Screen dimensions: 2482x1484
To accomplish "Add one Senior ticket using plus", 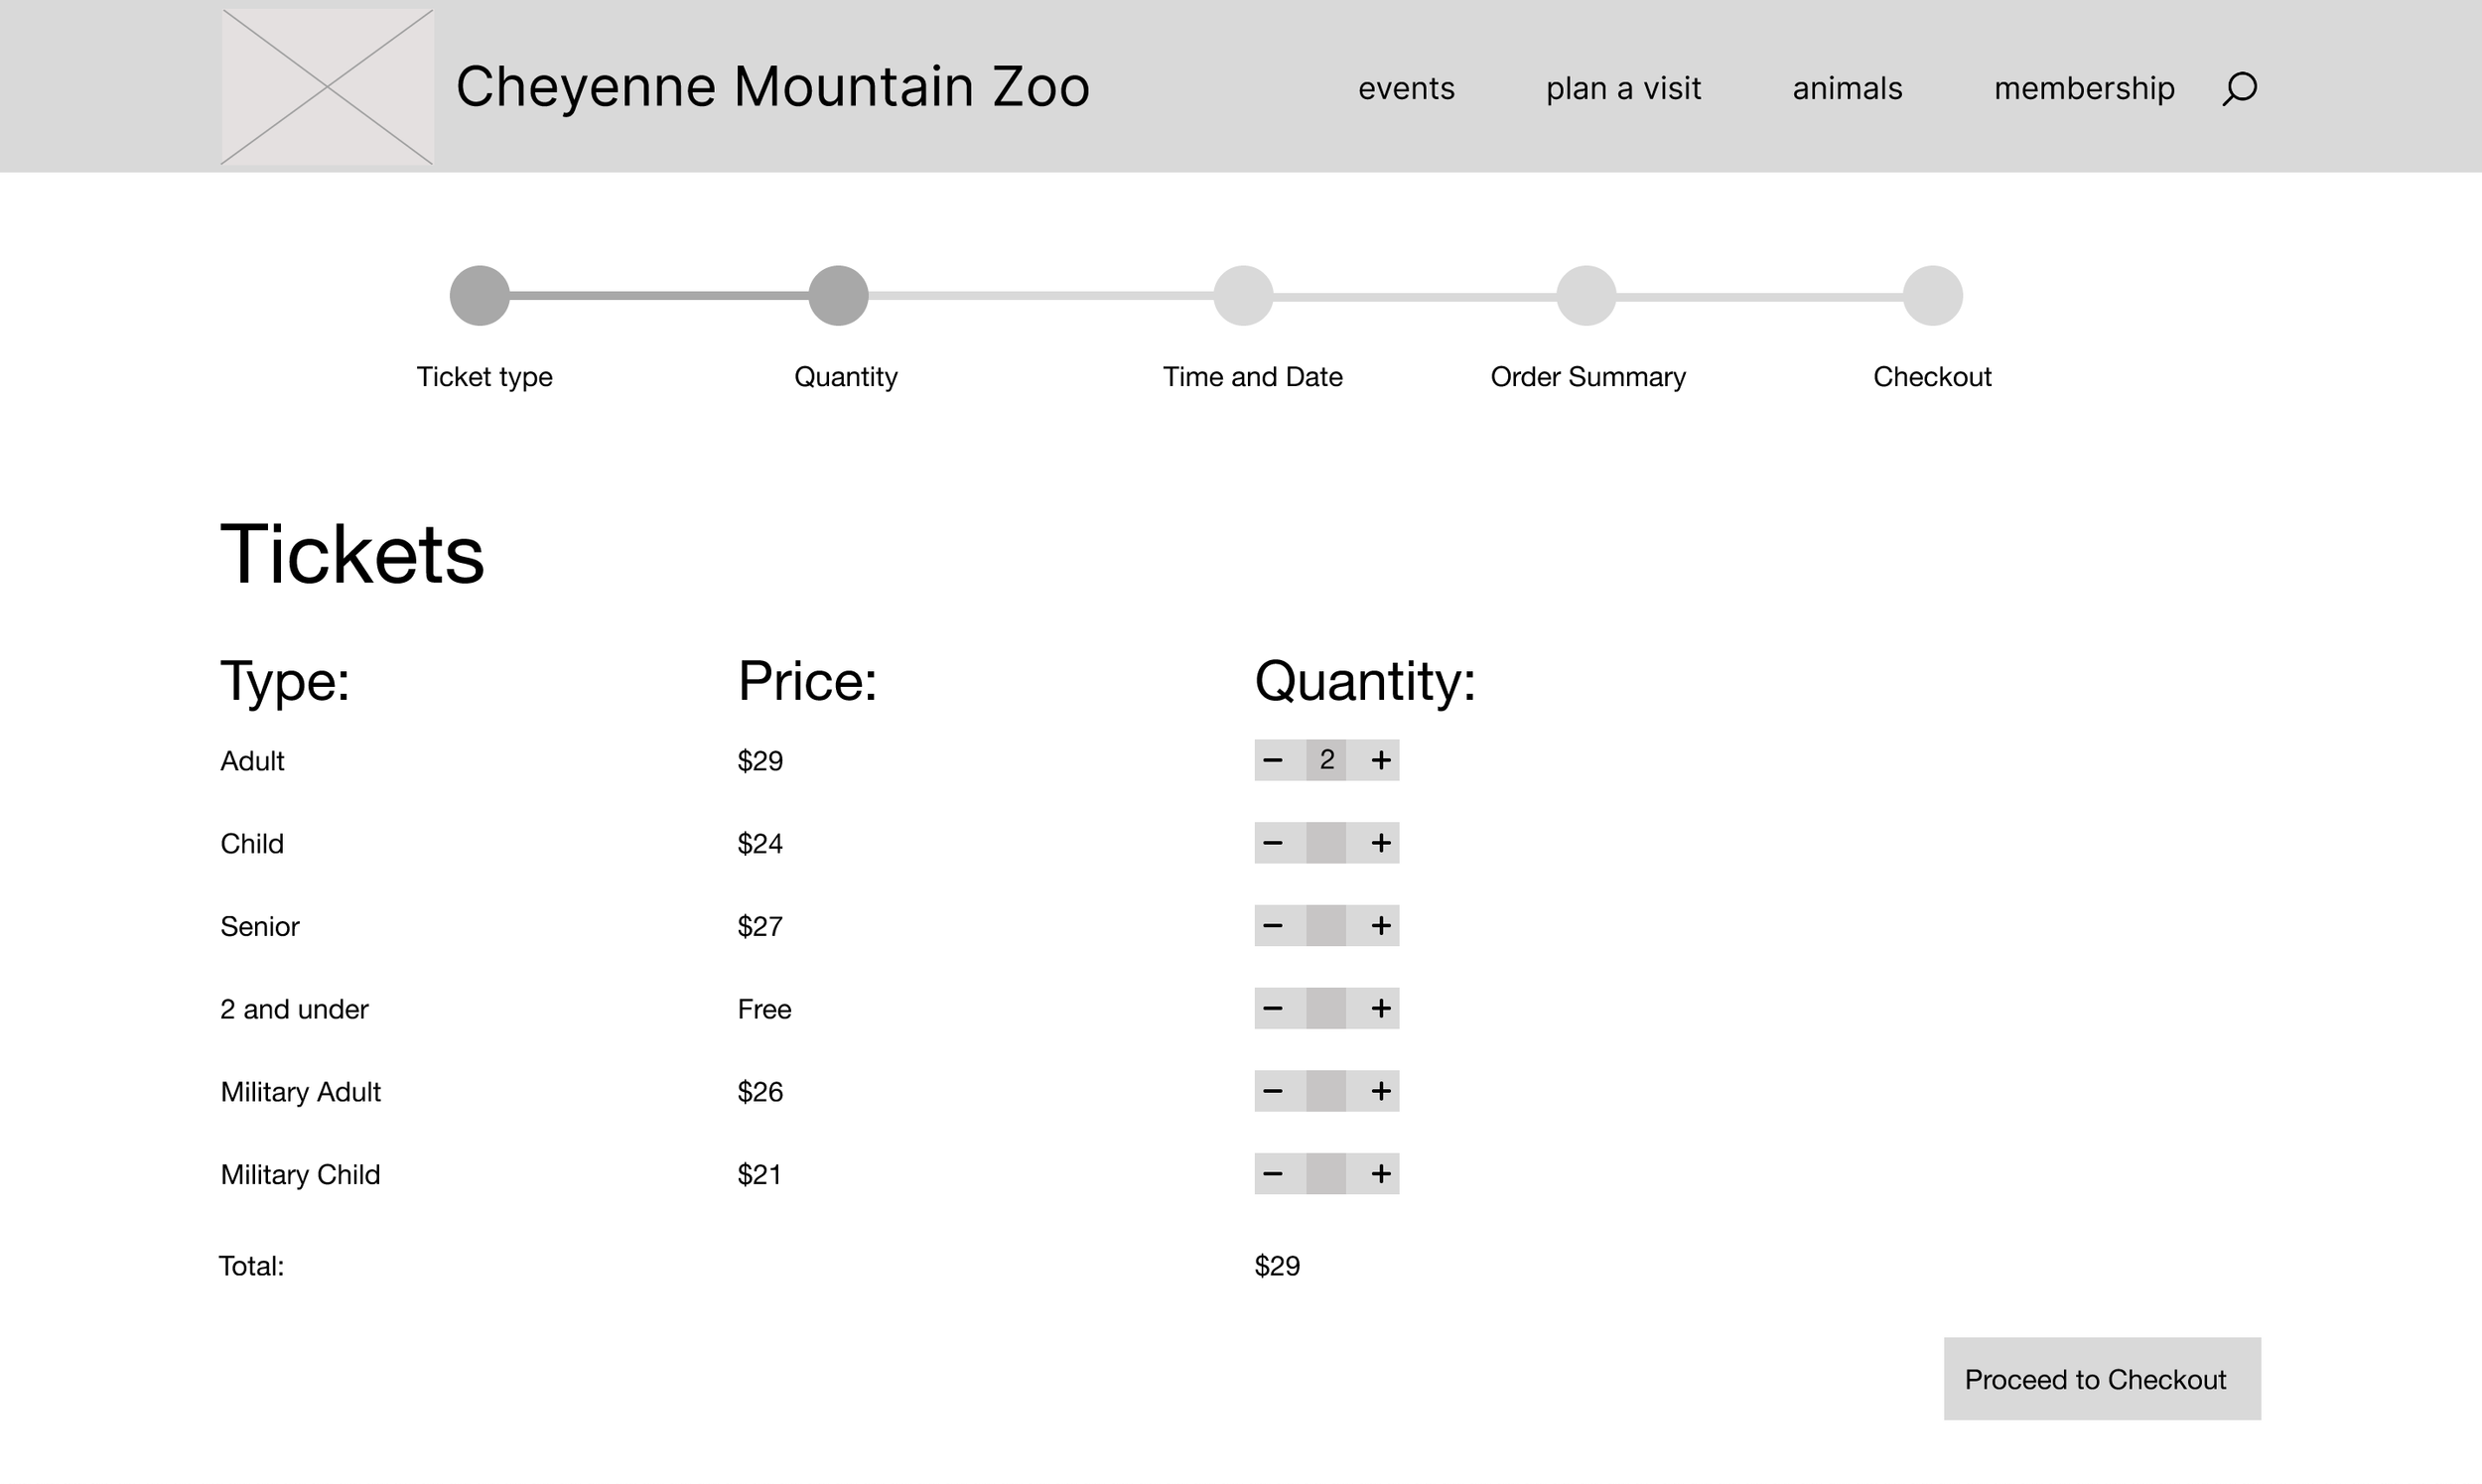I will 1380,926.
